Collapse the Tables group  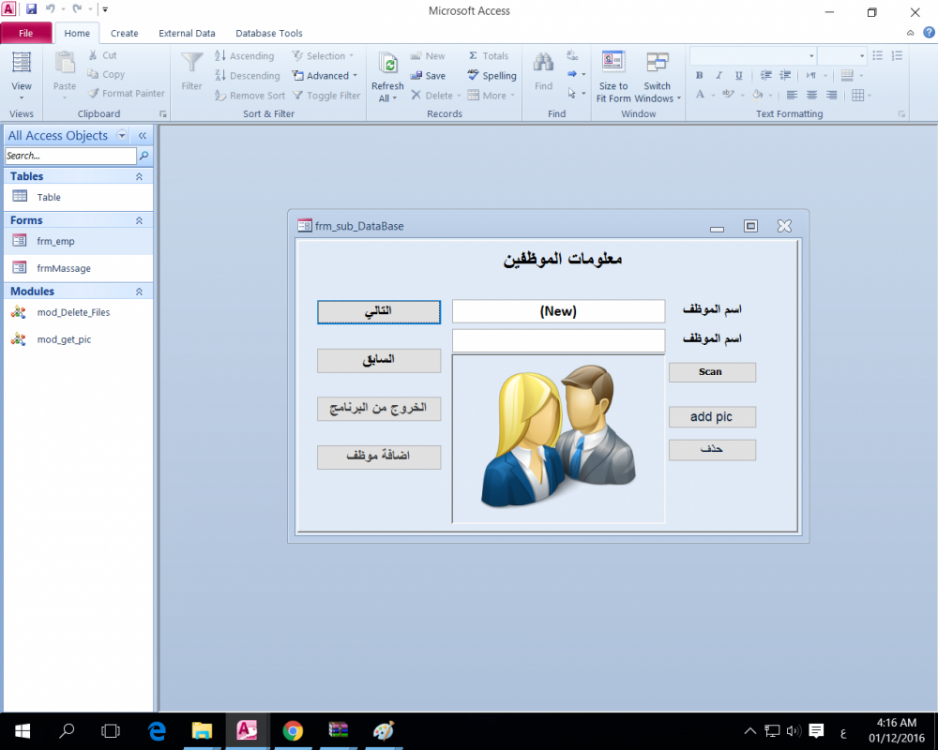point(139,176)
